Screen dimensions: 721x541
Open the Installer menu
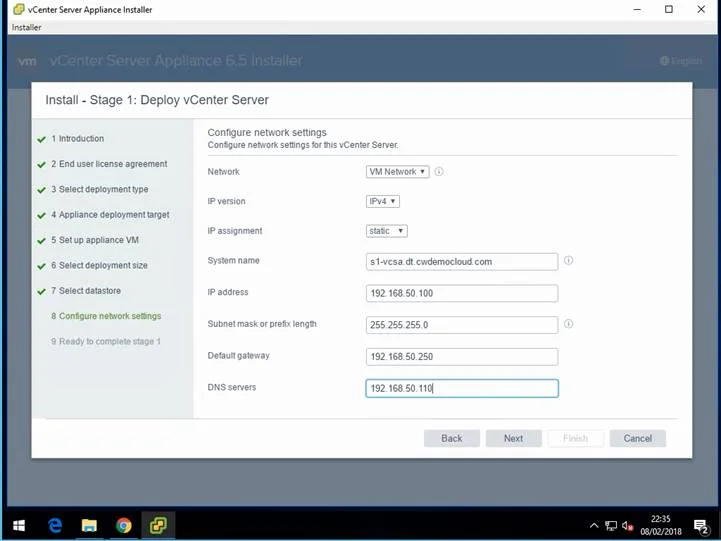tap(26, 28)
